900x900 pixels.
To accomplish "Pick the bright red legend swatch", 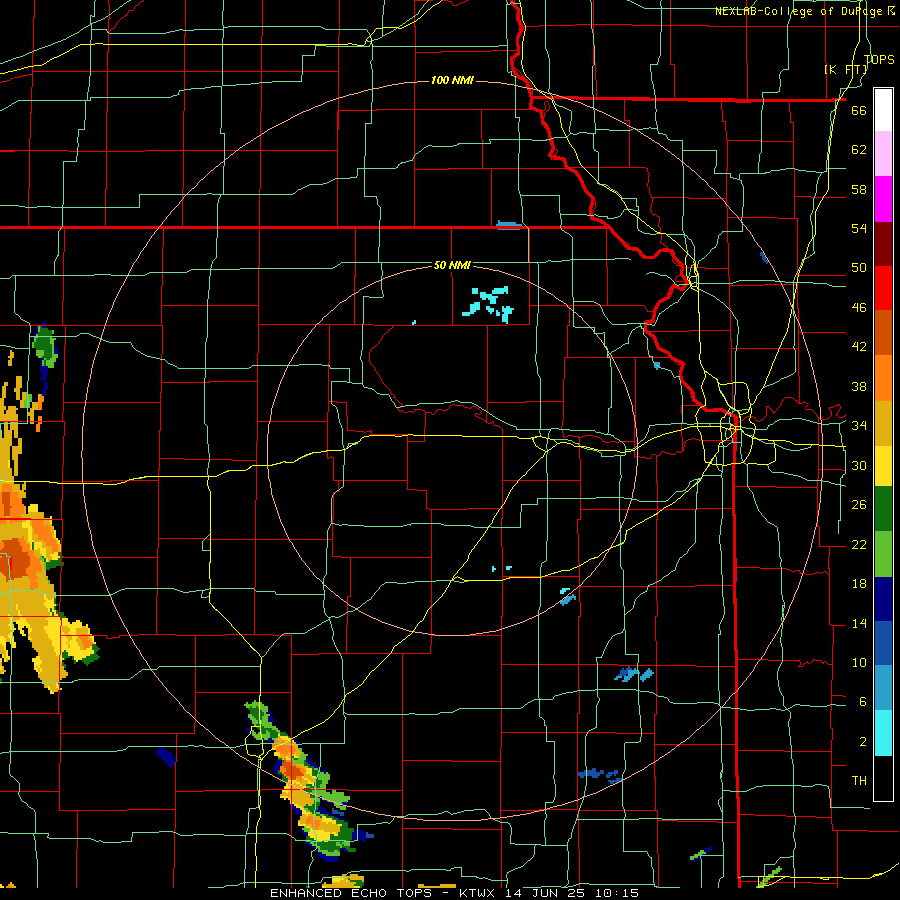I will pyautogui.click(x=883, y=288).
